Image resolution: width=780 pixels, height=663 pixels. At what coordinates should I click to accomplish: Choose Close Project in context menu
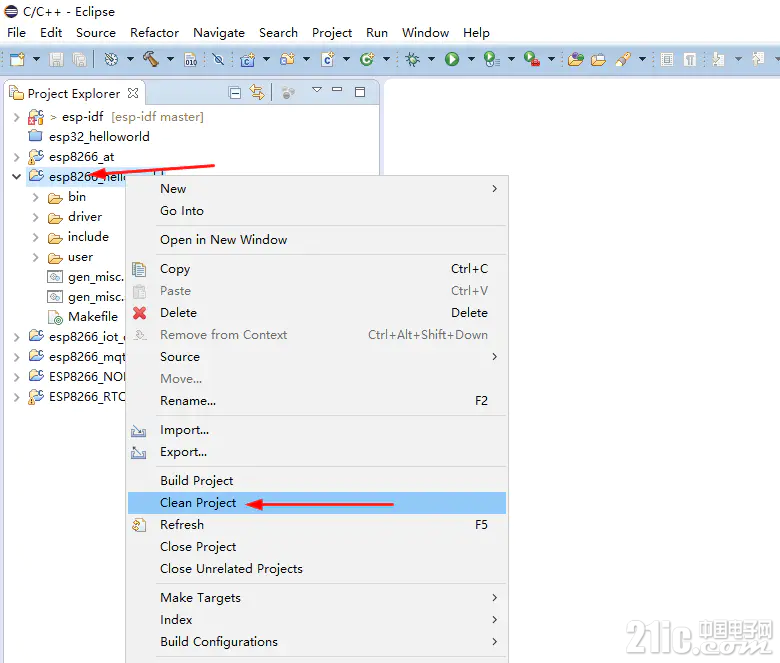(x=317, y=547)
